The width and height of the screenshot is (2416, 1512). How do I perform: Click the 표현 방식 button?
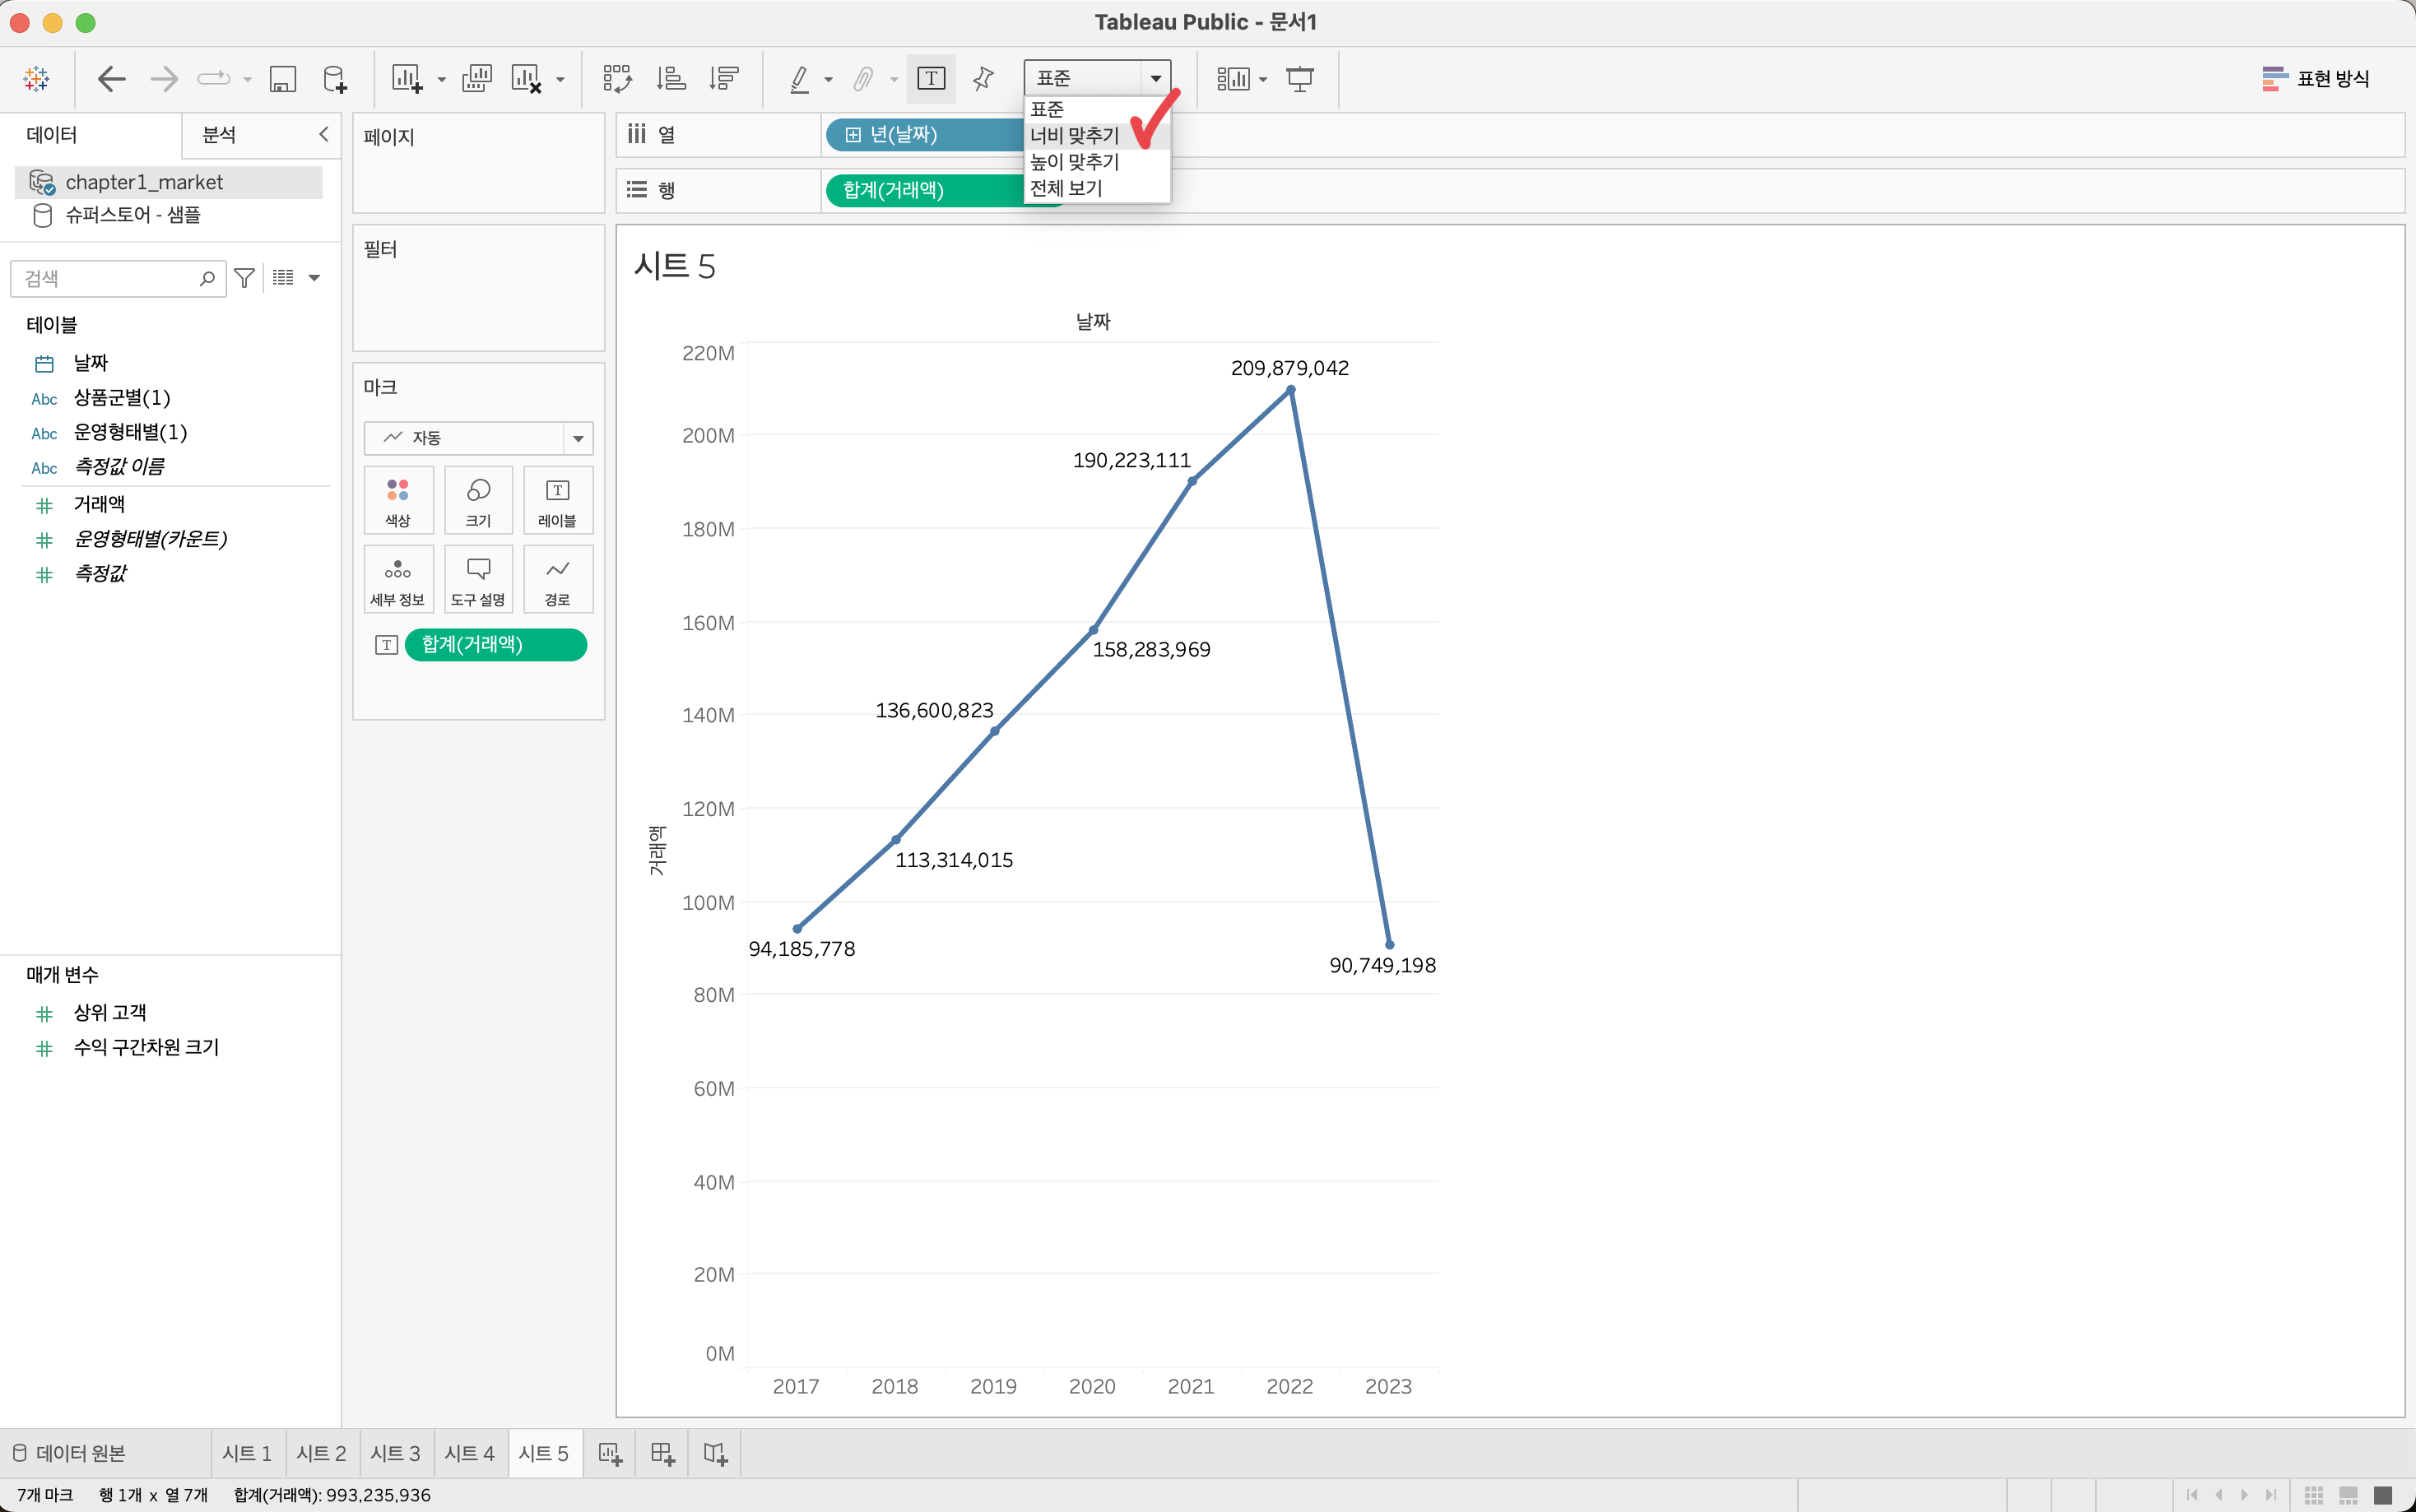coord(2316,78)
